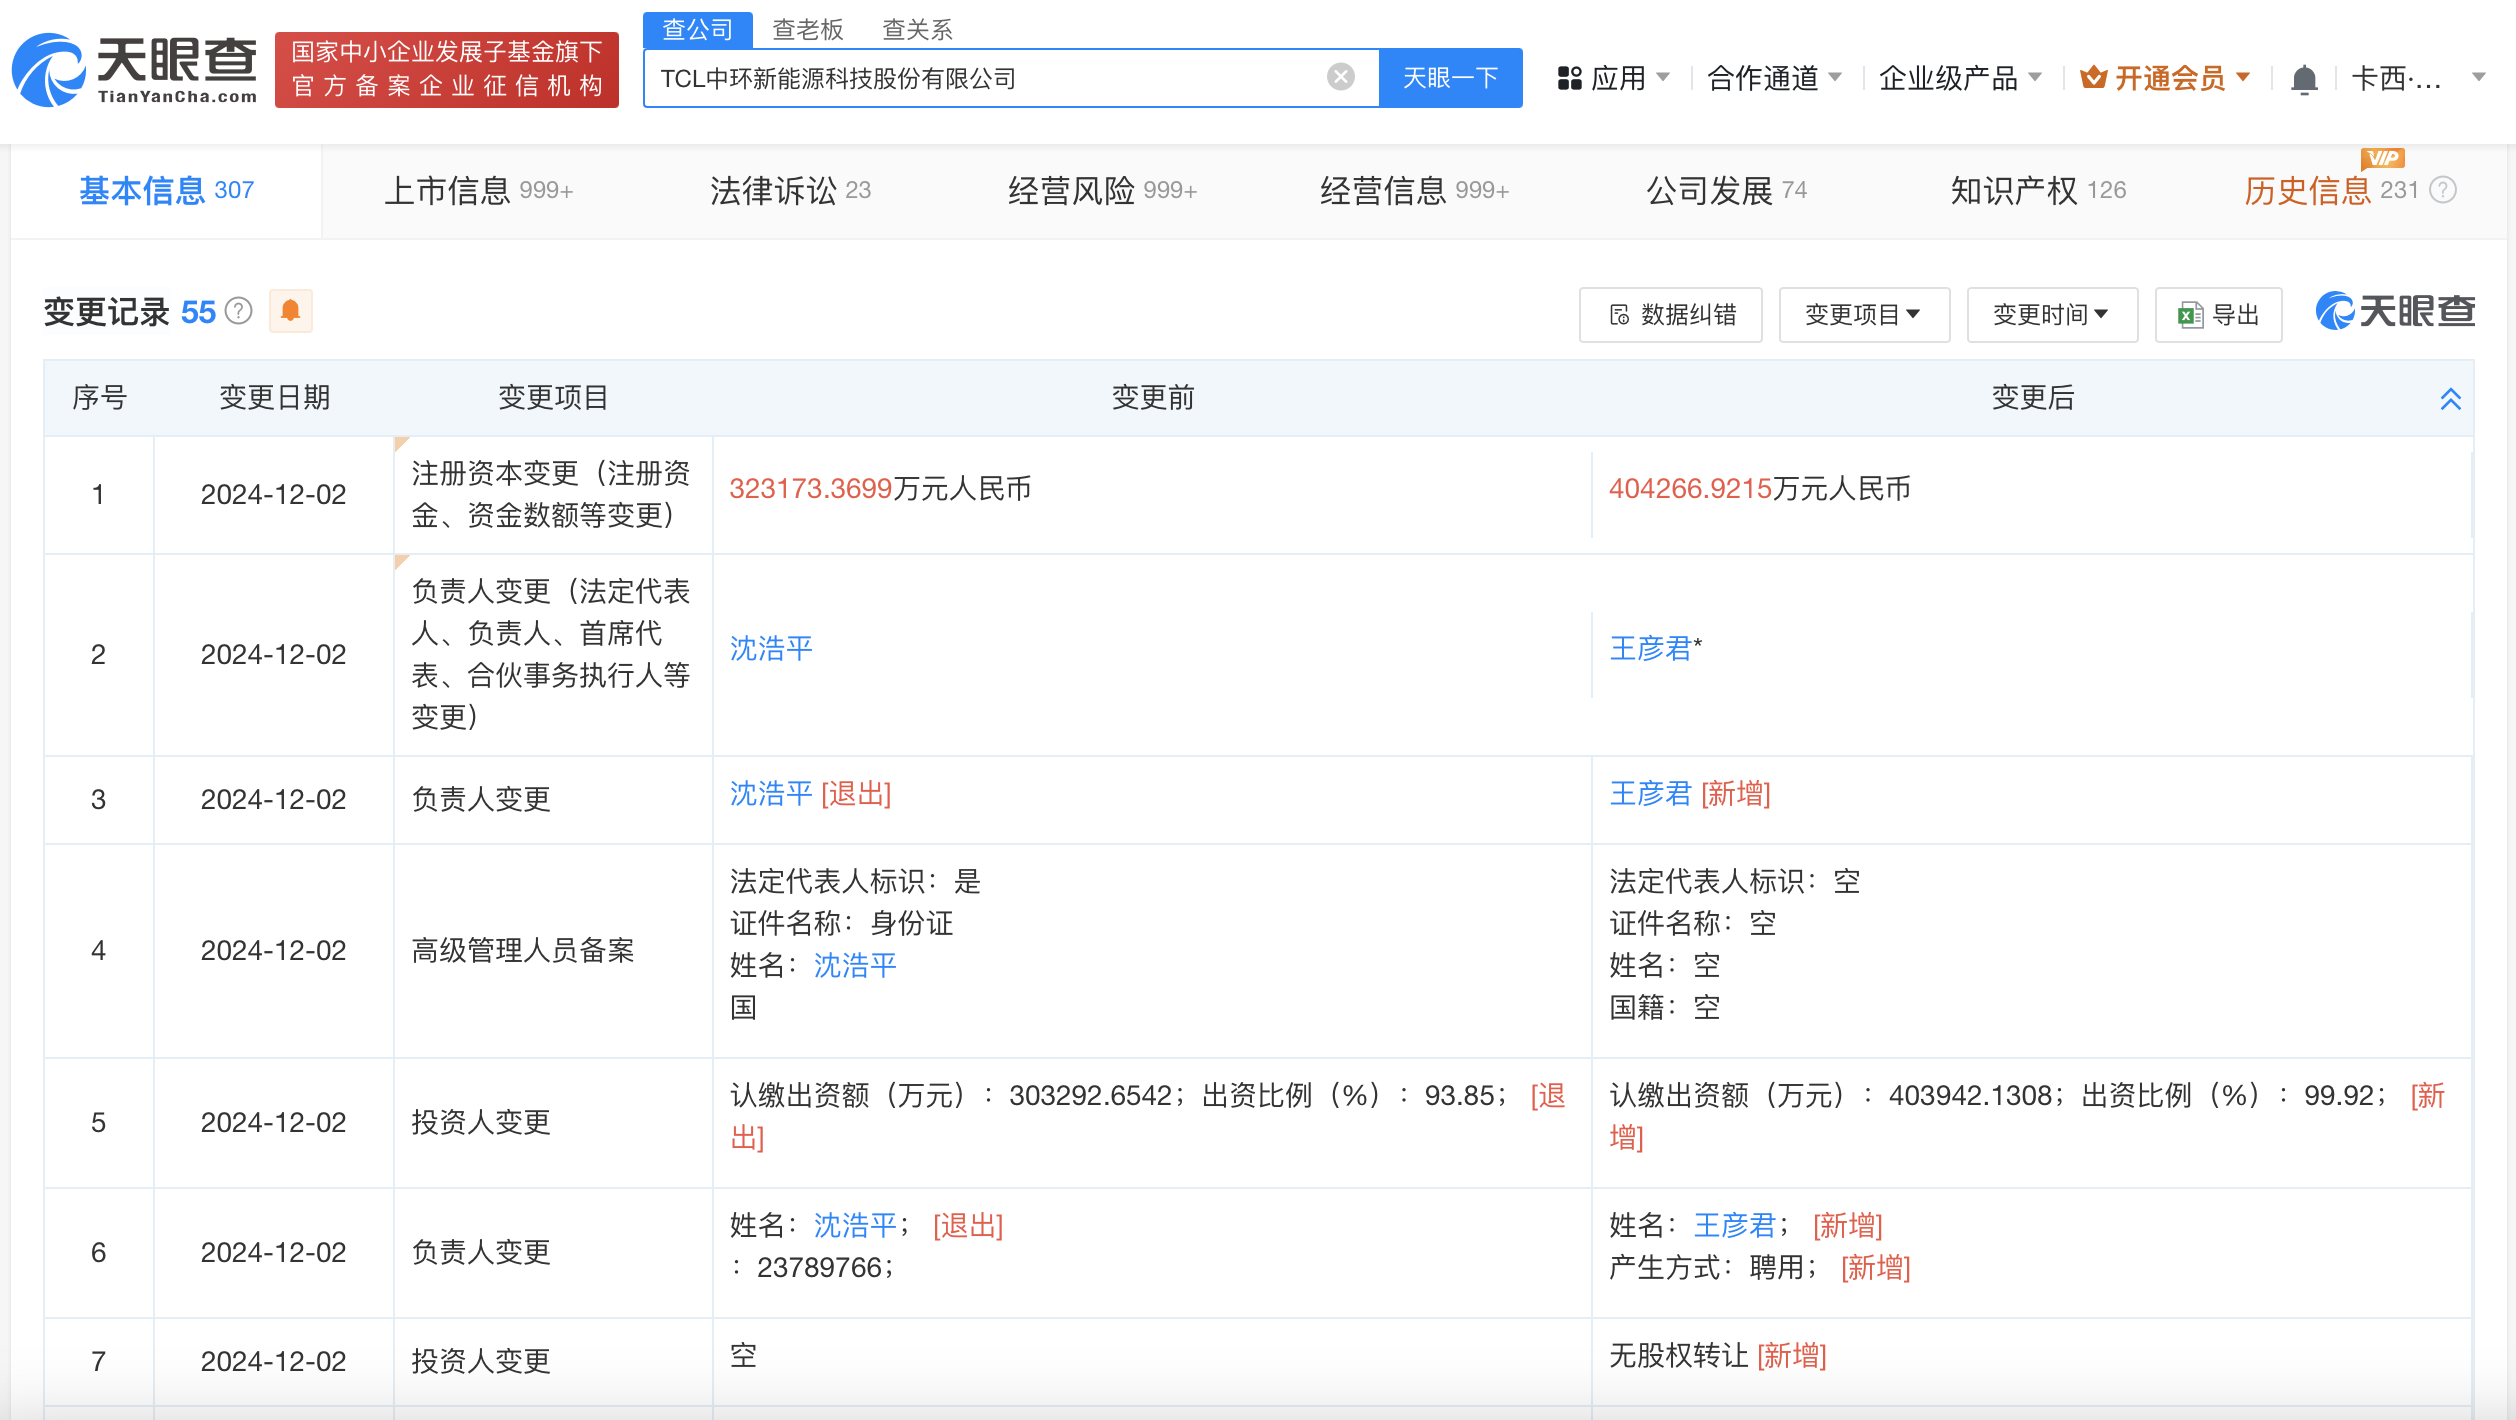Click the 数据纠错 button
The height and width of the screenshot is (1420, 2516).
pos(1671,315)
